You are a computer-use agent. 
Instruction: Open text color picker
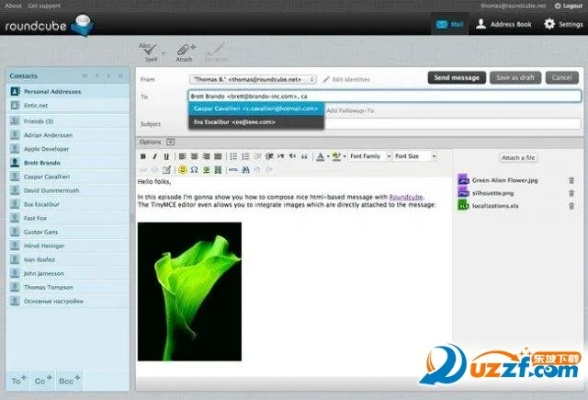[320, 156]
